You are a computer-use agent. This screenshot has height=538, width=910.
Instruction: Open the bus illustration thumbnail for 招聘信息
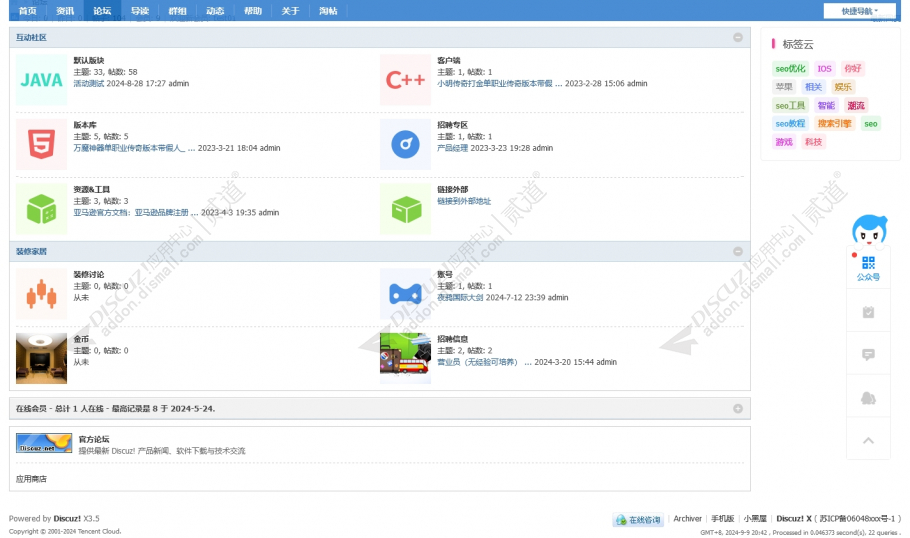405,358
